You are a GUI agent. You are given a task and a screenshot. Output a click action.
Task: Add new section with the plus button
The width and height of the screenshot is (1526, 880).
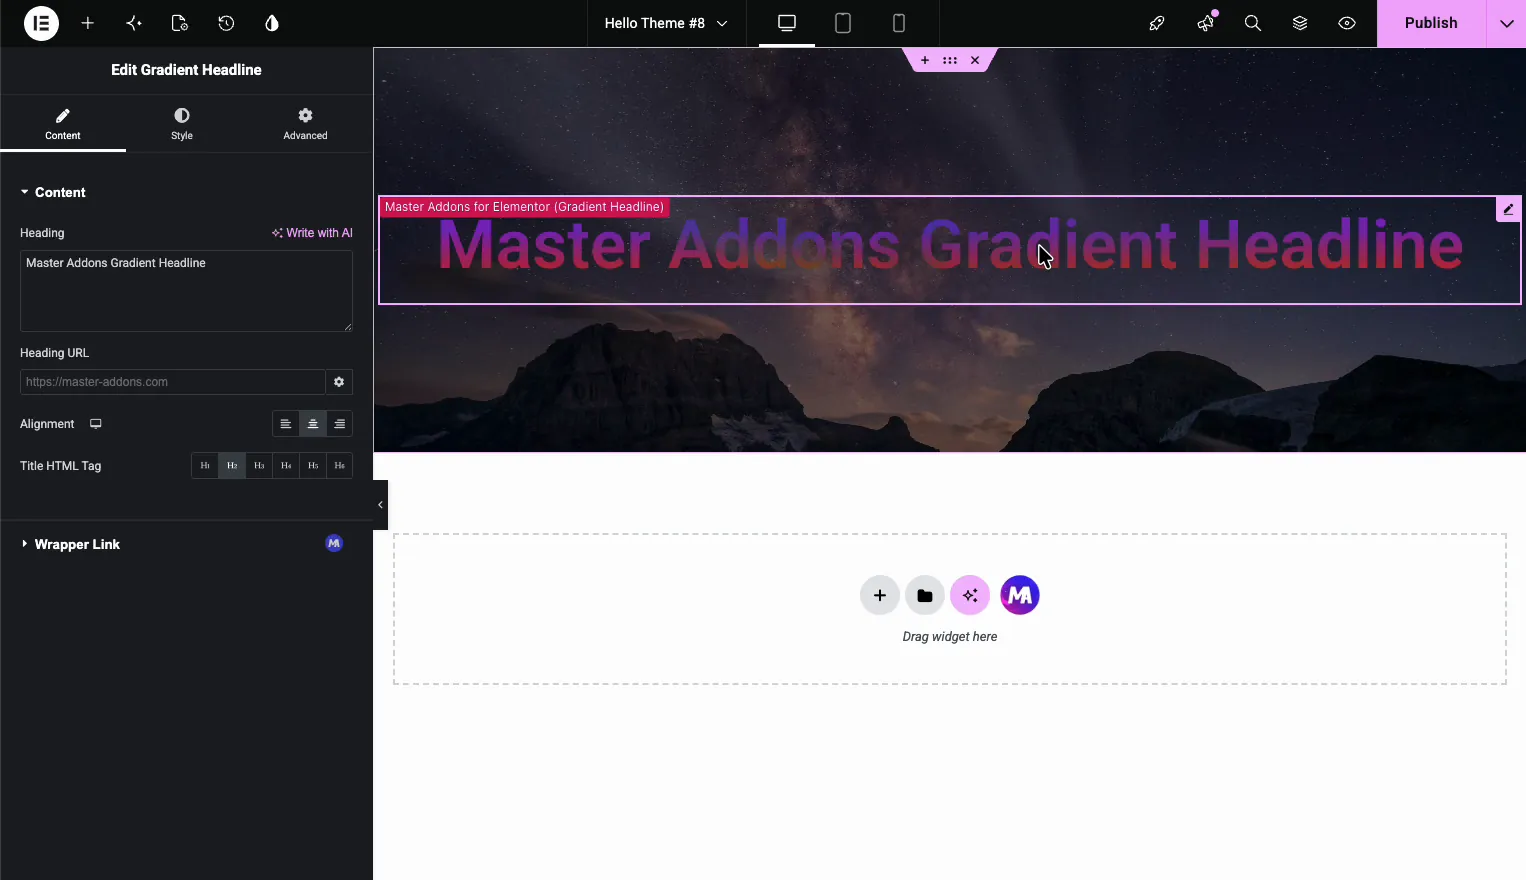click(x=880, y=596)
